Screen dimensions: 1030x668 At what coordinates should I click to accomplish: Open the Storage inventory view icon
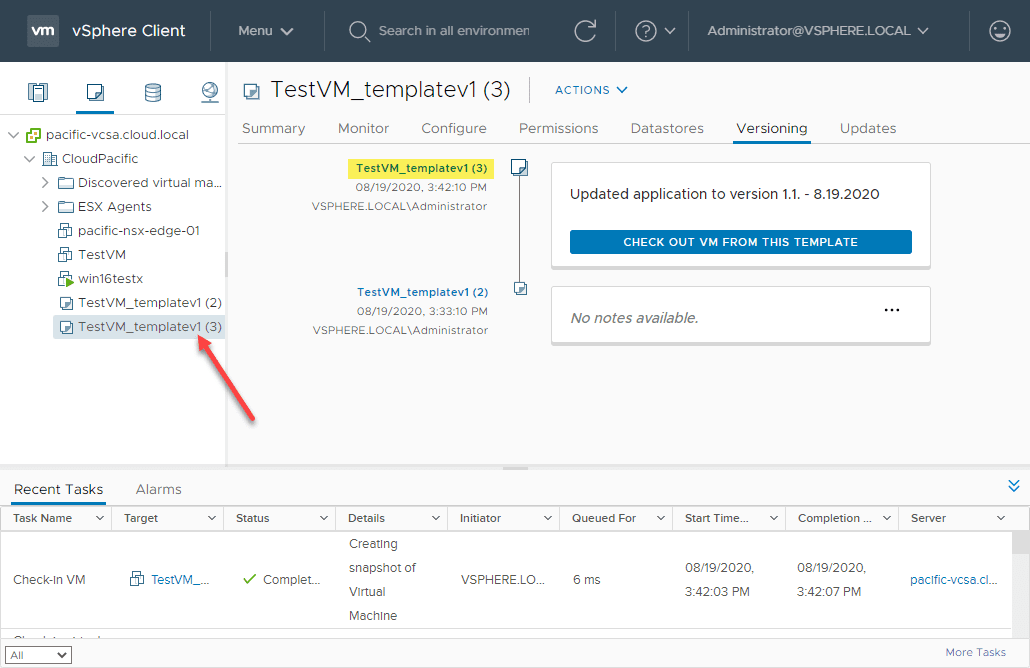pos(152,93)
